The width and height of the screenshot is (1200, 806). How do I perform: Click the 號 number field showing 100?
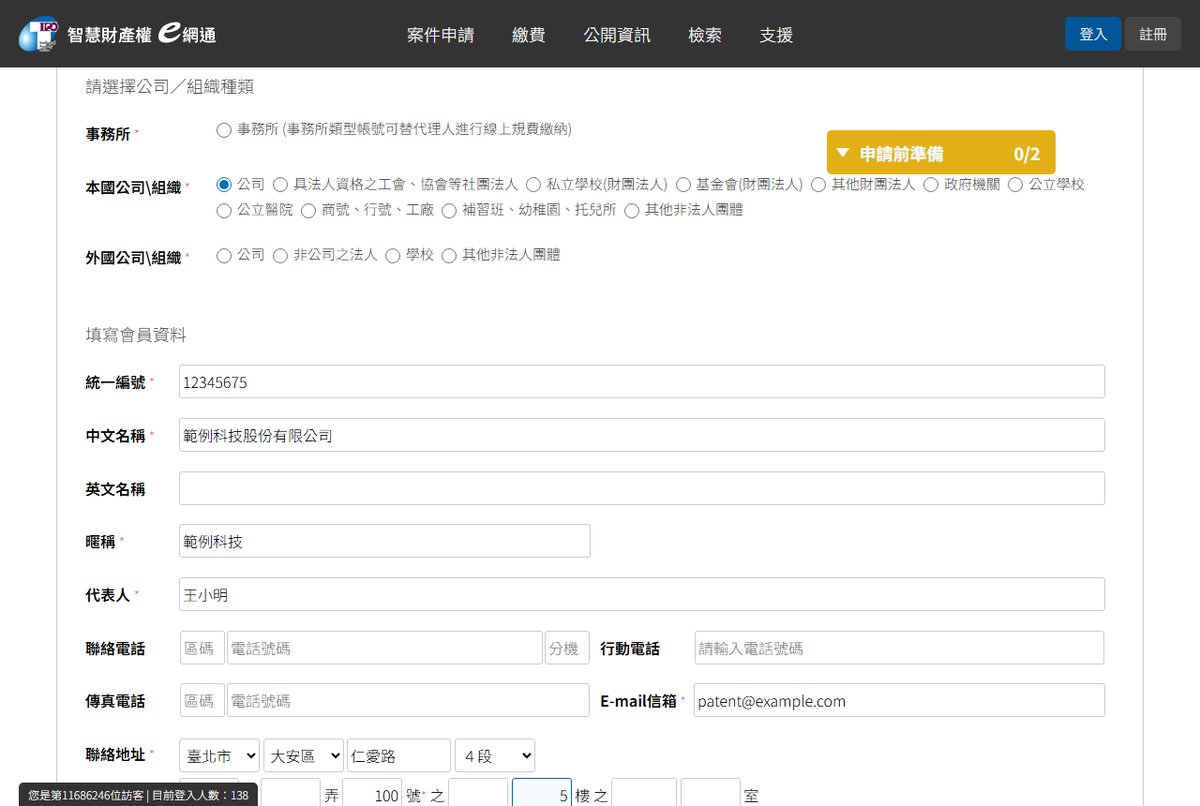372,793
